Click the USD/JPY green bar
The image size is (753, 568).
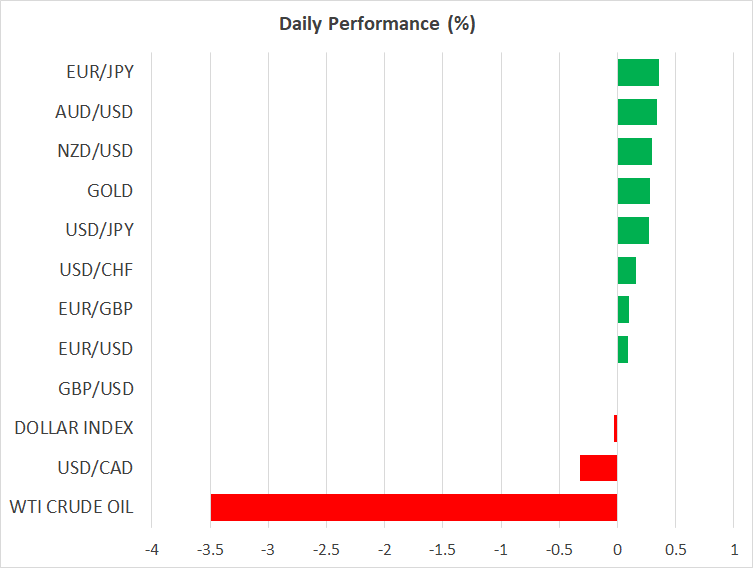point(633,230)
